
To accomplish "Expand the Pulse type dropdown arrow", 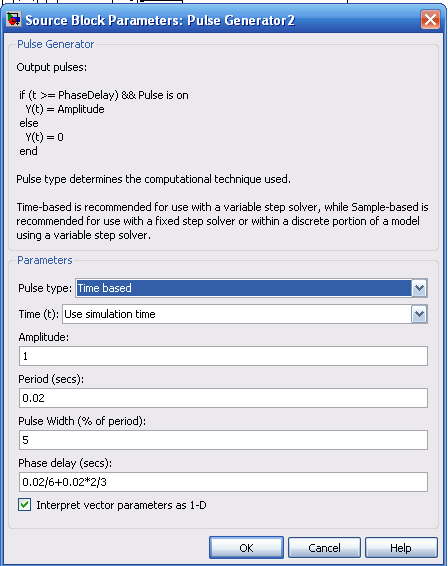I will pyautogui.click(x=419, y=288).
